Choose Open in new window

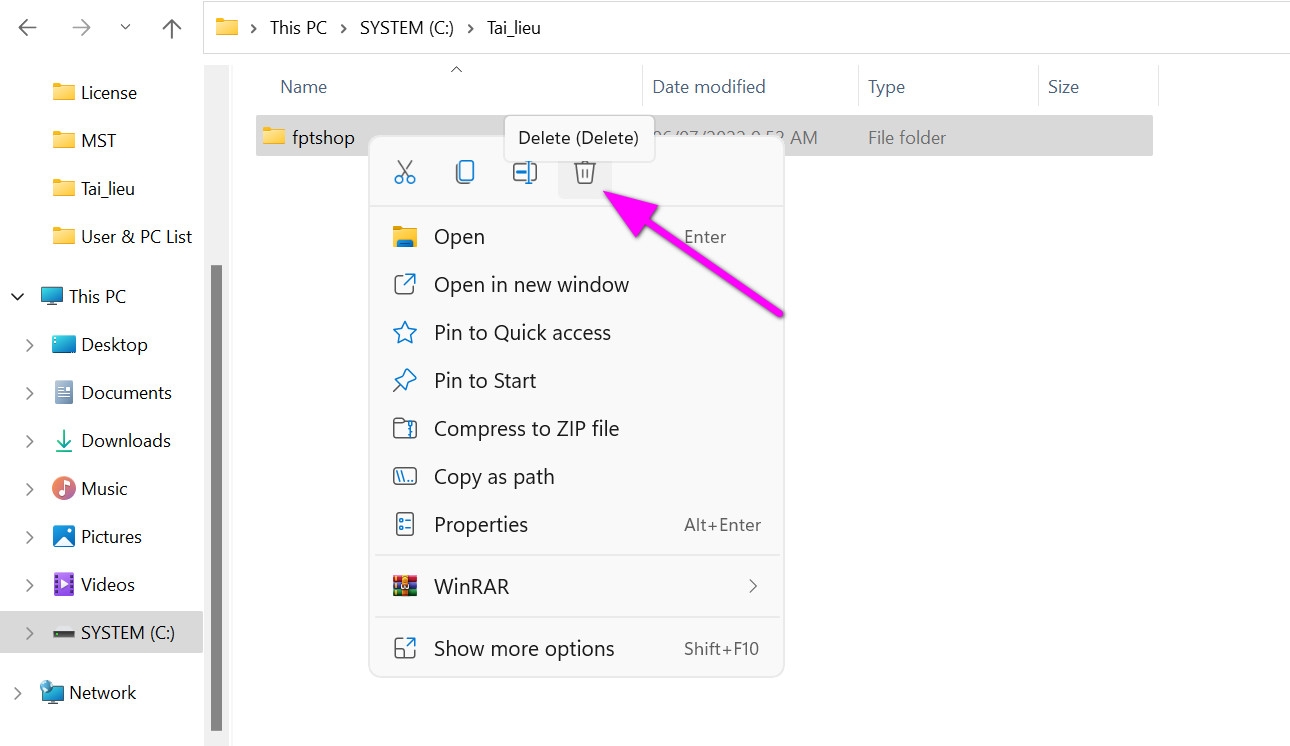[531, 284]
